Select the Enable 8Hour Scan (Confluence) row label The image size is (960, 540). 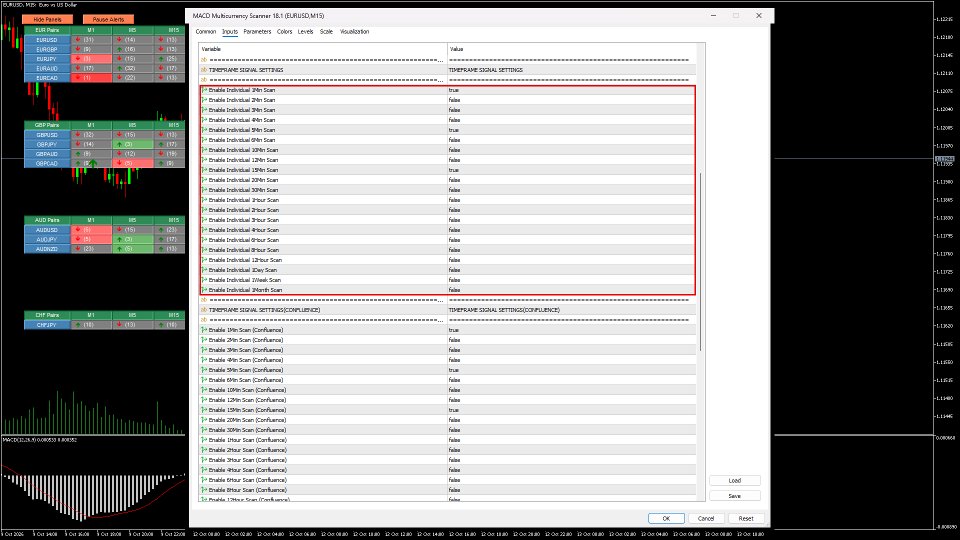click(247, 490)
